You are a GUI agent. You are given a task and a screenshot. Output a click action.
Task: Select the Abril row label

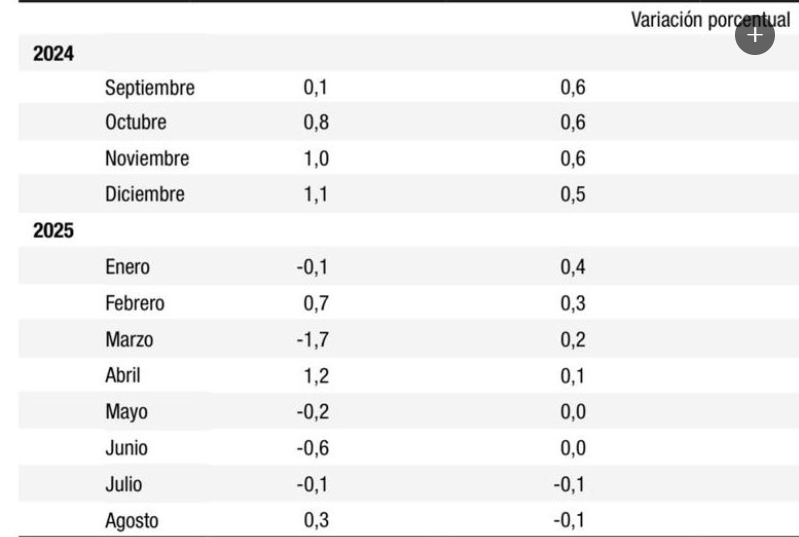[125, 376]
